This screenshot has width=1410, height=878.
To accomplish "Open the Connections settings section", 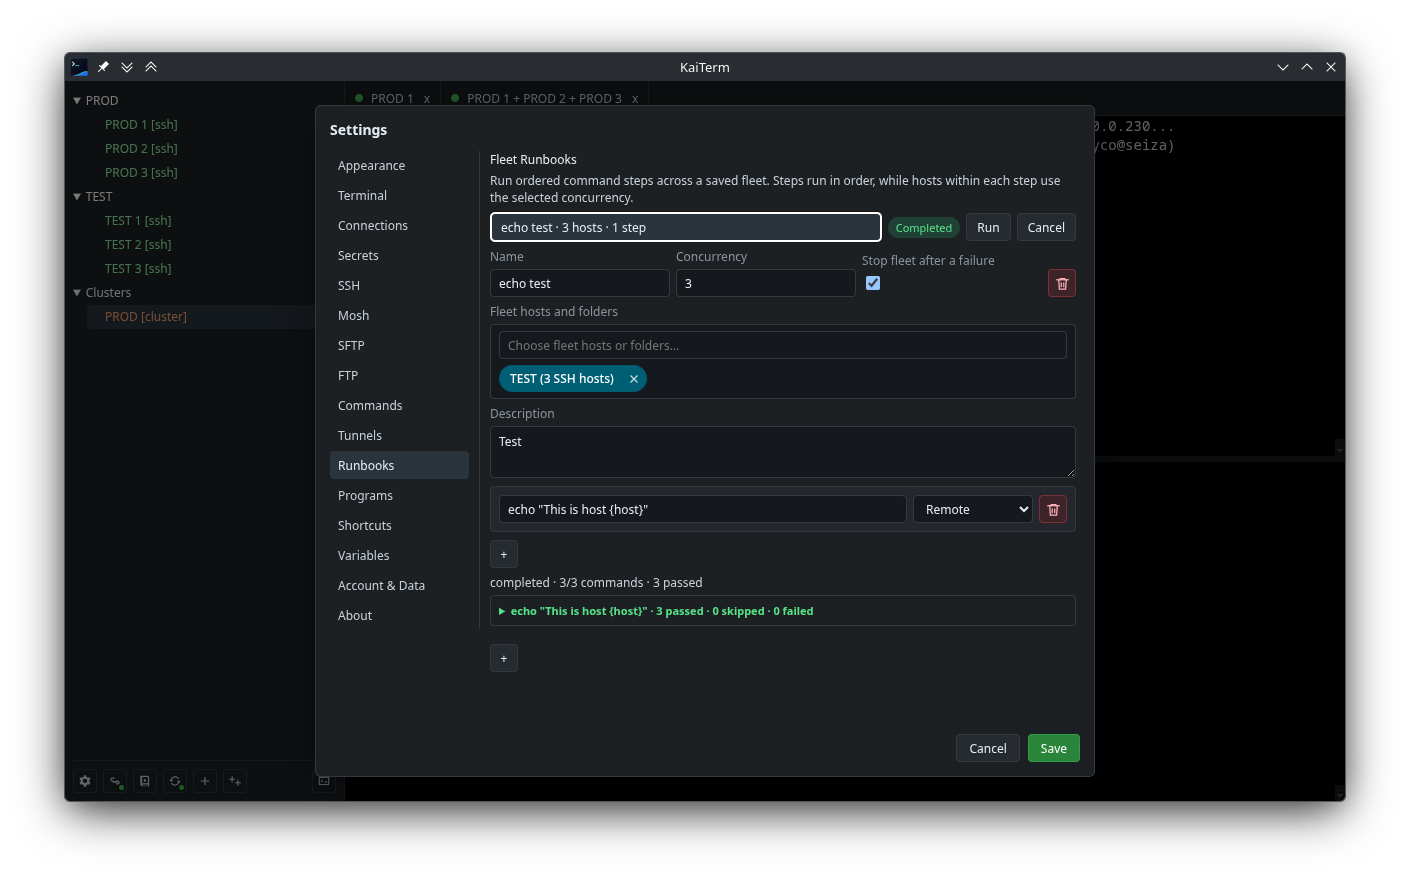I will 399,226.
